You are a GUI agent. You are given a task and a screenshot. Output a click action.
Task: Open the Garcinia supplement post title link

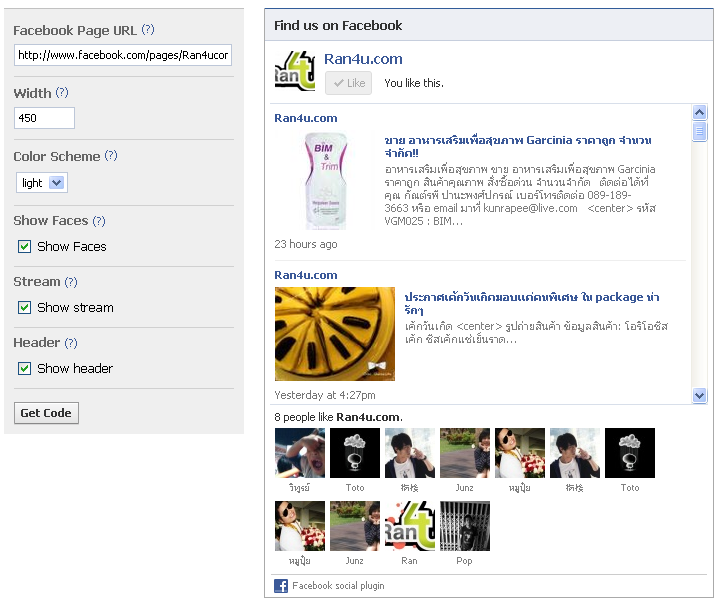tap(518, 146)
